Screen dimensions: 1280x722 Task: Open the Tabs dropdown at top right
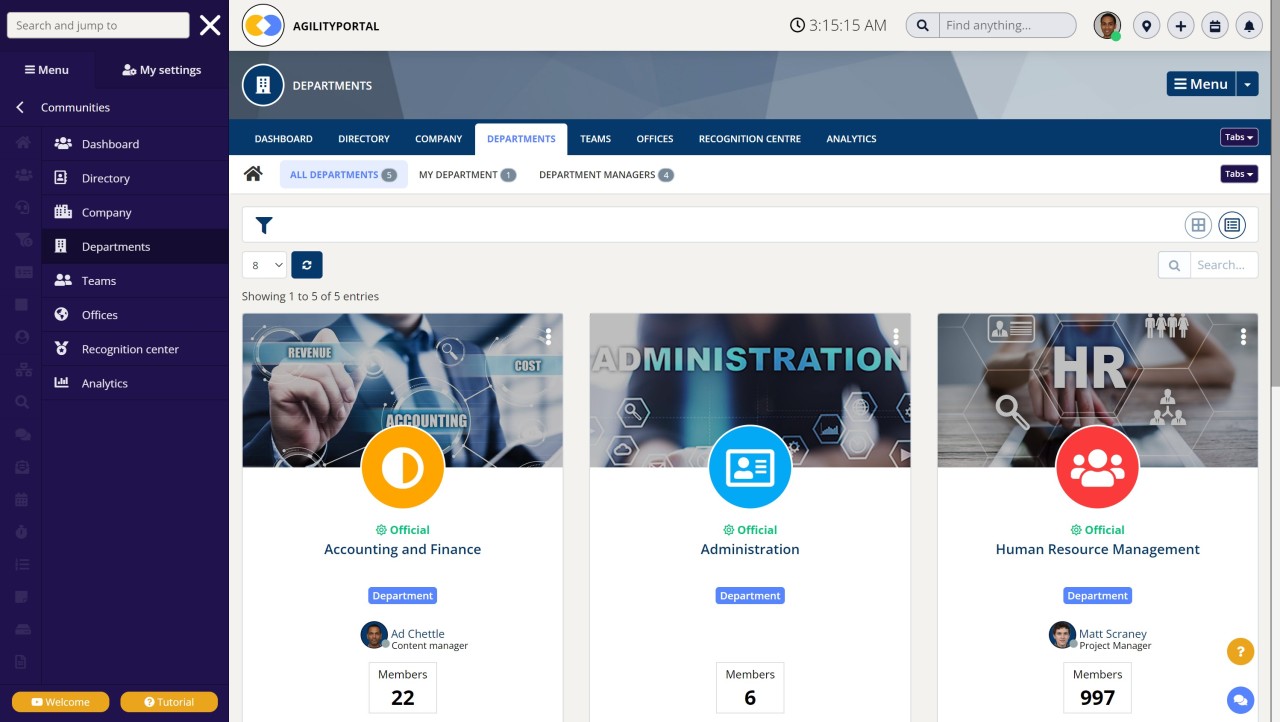coord(1238,136)
